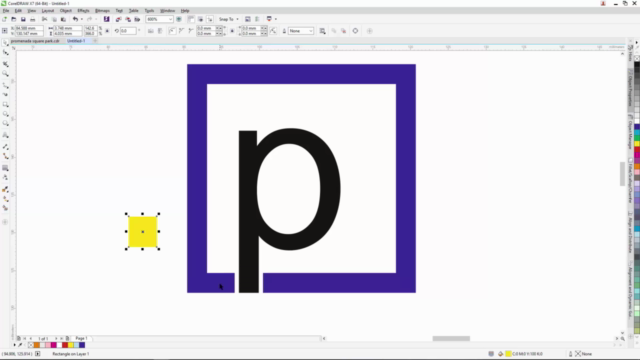
Task: Pick the magenta document palette swatch
Action: [53, 345]
